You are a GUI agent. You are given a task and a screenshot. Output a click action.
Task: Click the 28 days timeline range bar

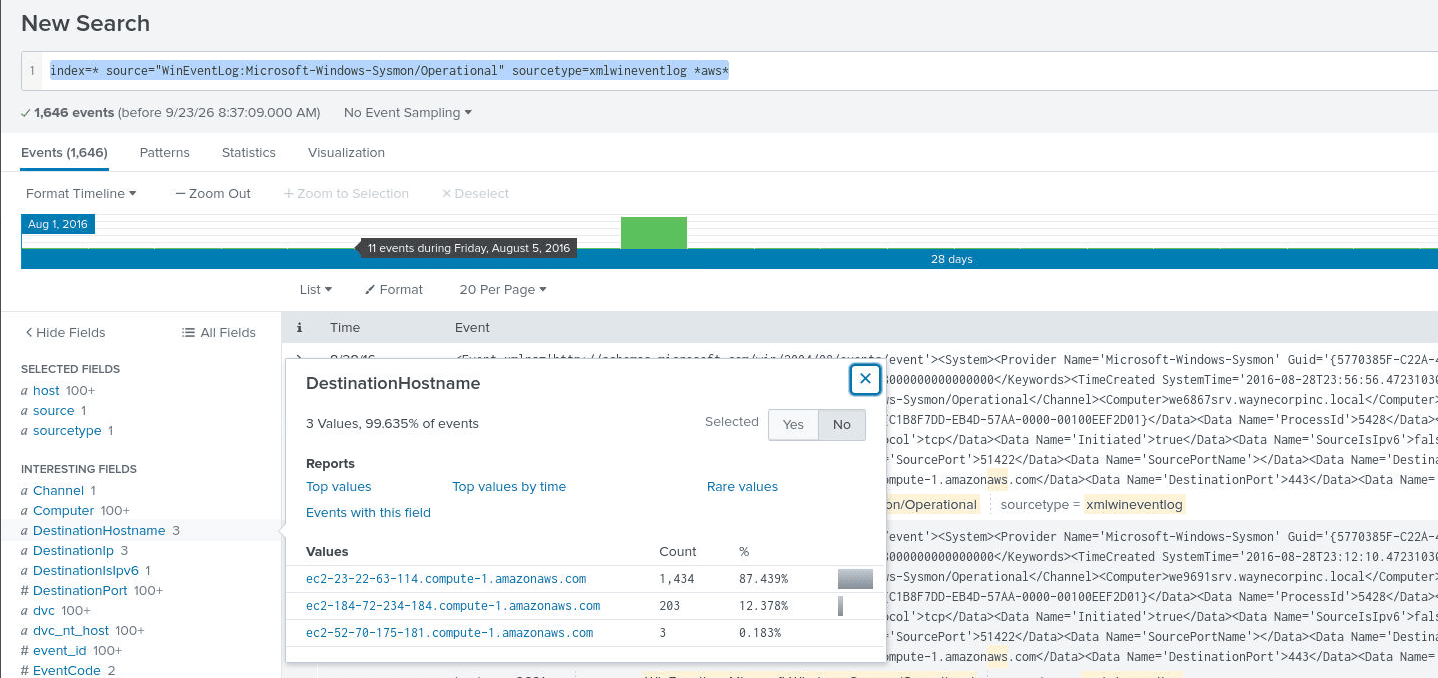729,259
